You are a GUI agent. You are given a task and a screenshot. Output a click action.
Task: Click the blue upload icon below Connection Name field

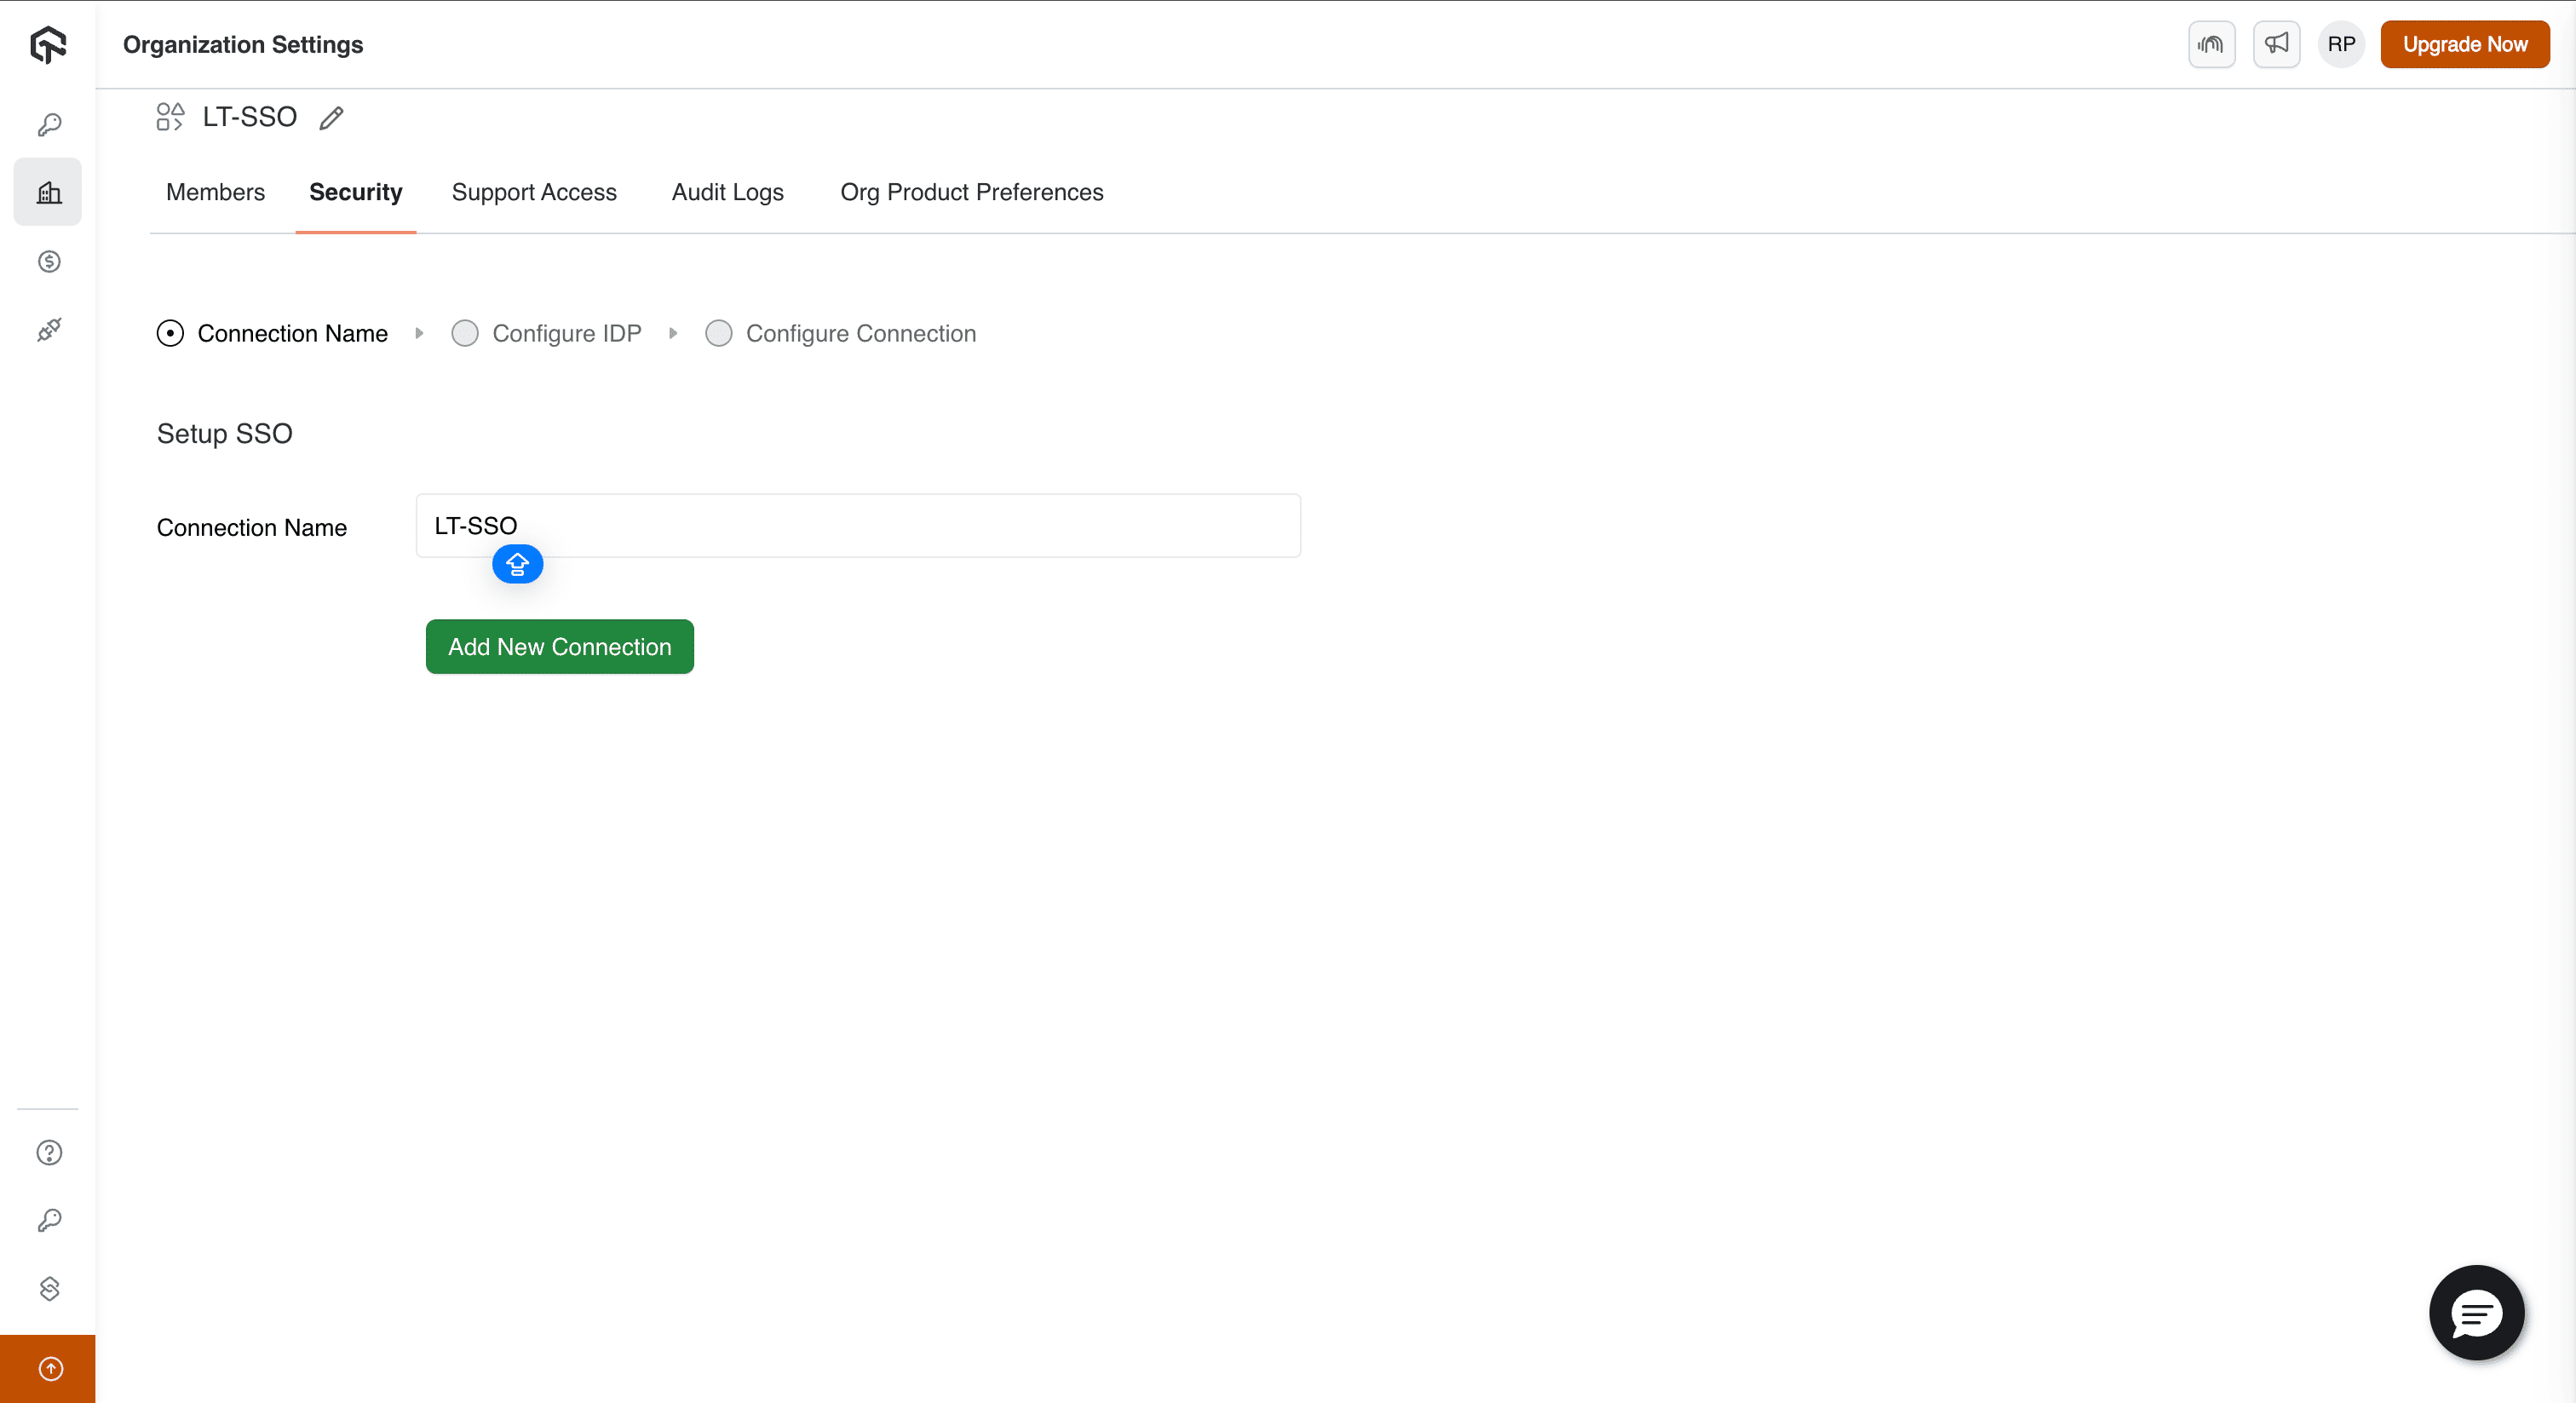pyautogui.click(x=517, y=564)
